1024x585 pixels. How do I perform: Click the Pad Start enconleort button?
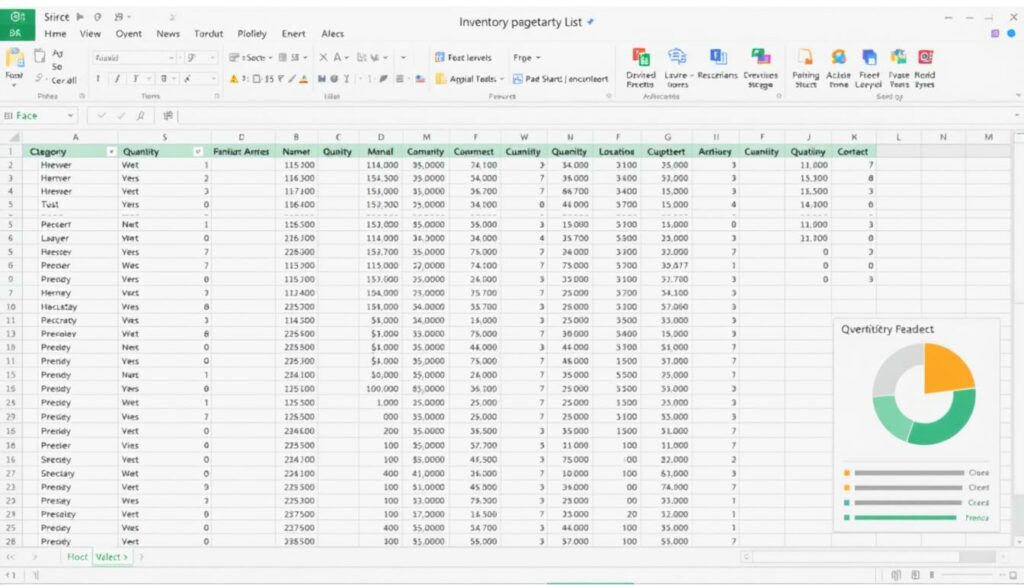click(x=560, y=79)
